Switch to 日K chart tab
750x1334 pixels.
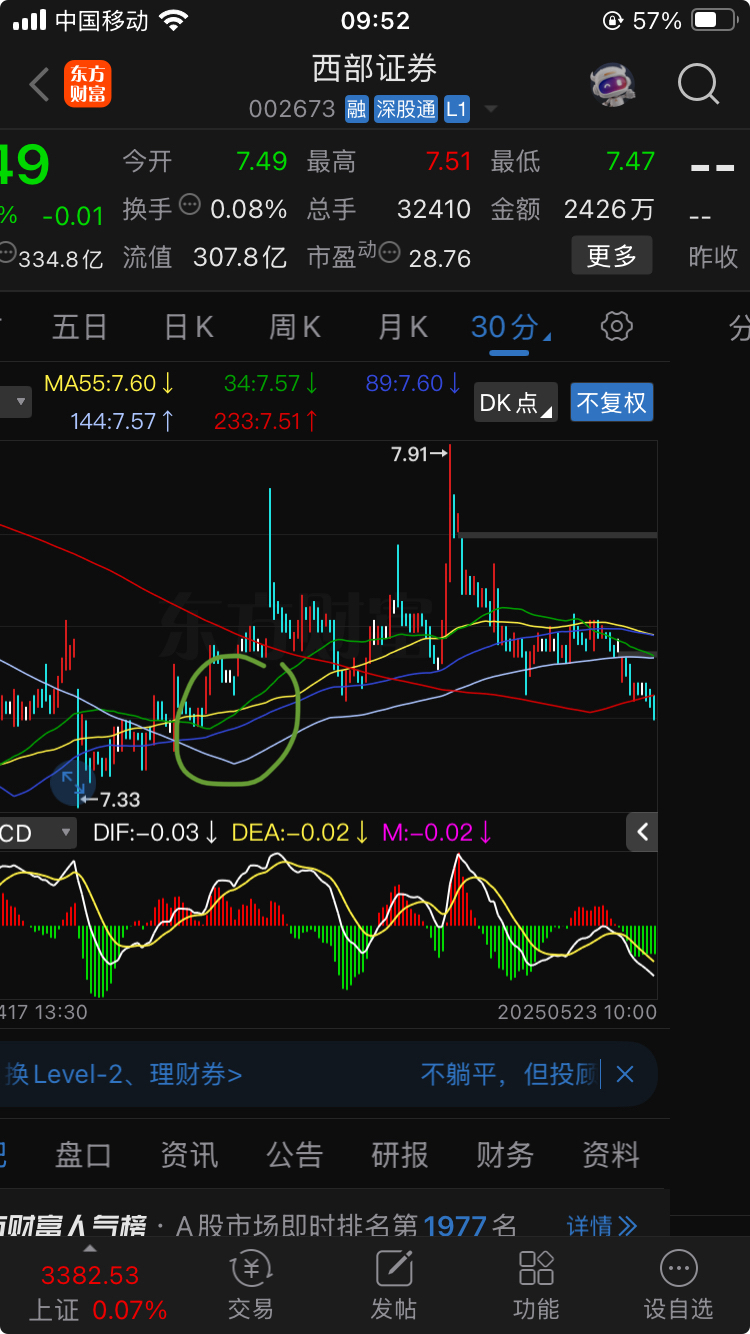[189, 327]
